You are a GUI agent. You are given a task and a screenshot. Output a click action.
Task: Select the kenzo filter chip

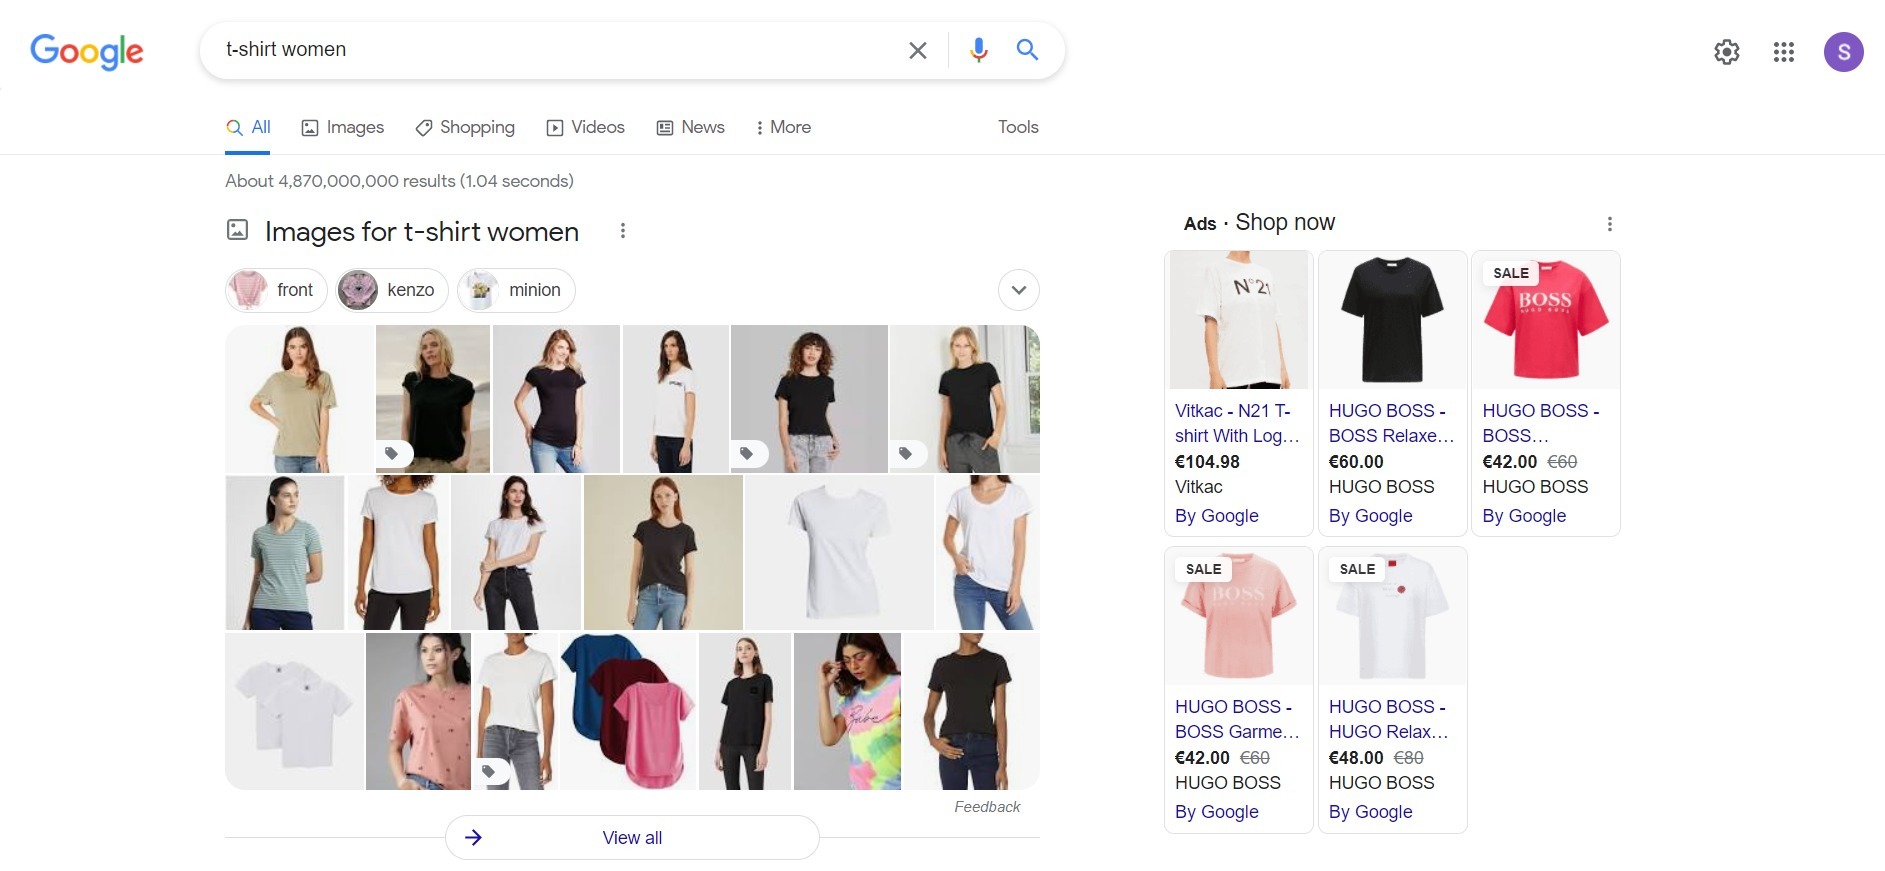392,290
